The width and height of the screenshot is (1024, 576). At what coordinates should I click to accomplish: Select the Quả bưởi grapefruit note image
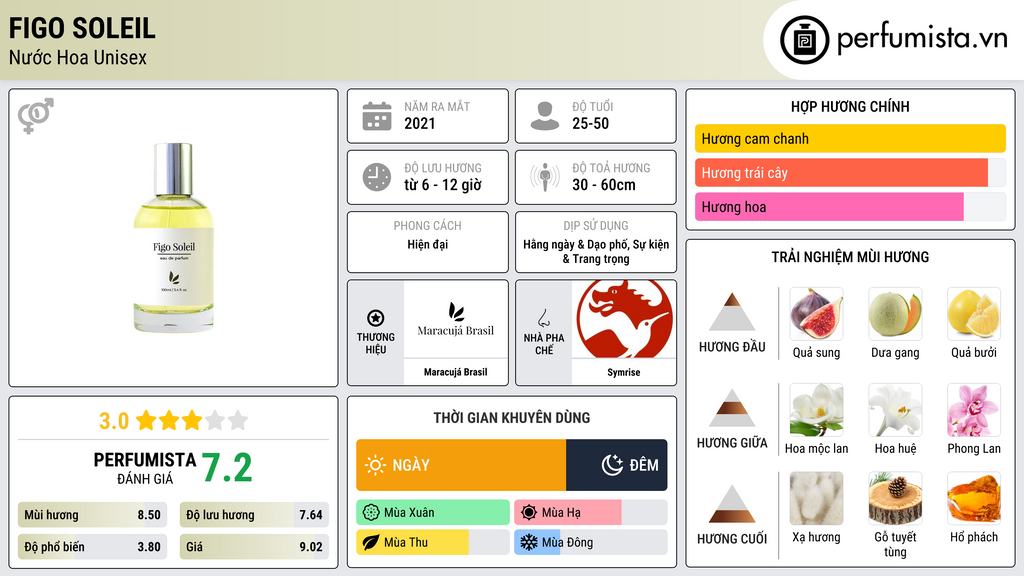974,314
